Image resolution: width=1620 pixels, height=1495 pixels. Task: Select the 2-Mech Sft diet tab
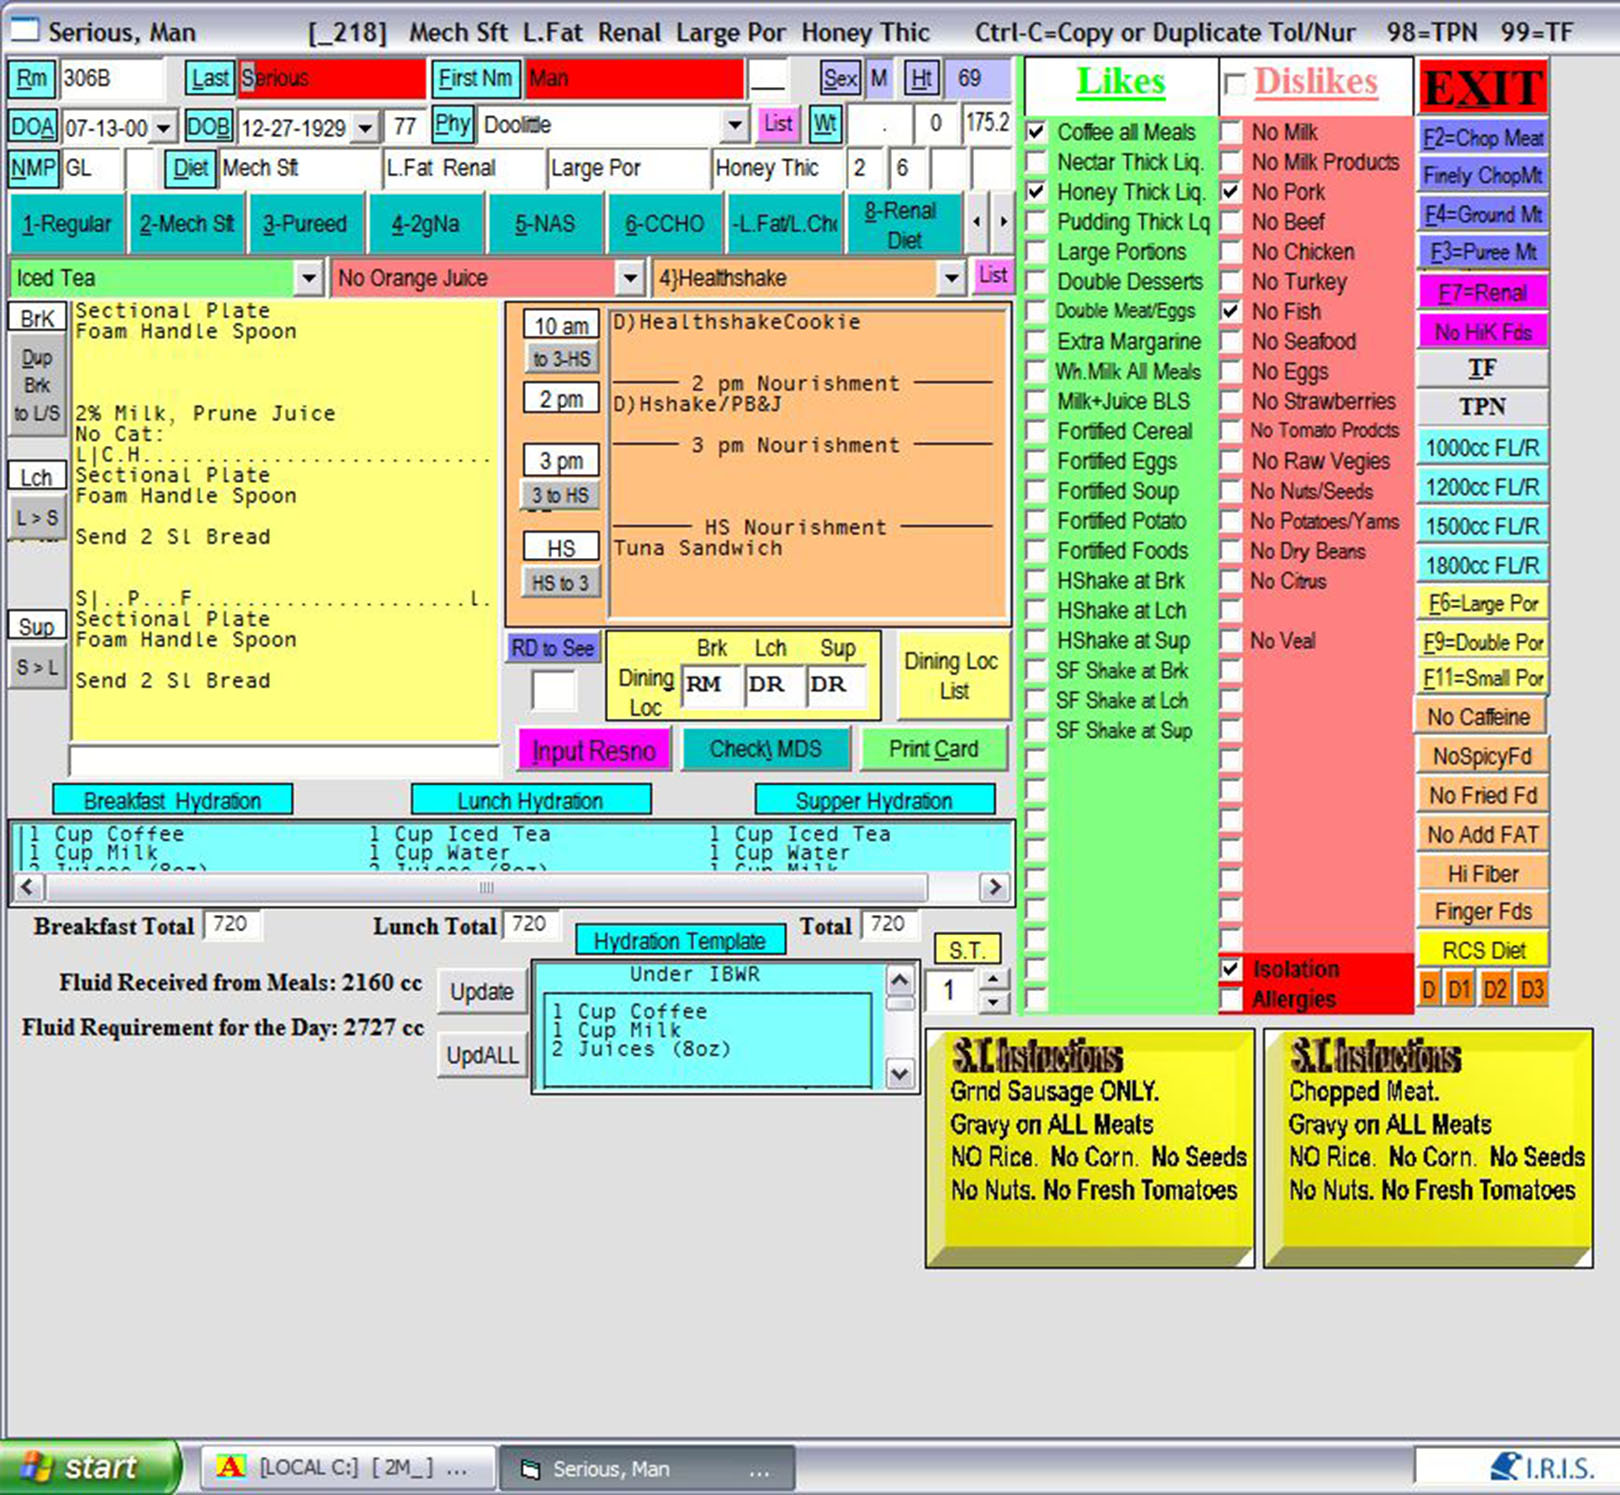pos(187,224)
